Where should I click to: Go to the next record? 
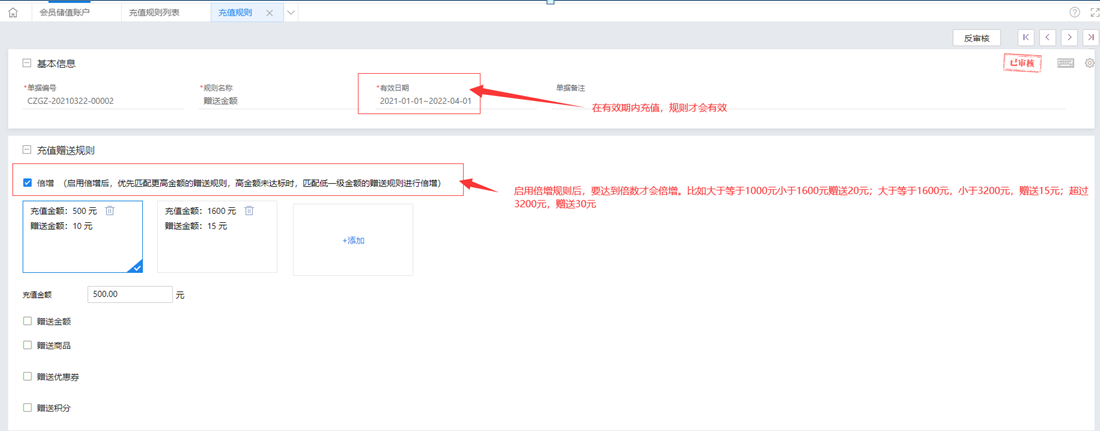tap(1069, 38)
